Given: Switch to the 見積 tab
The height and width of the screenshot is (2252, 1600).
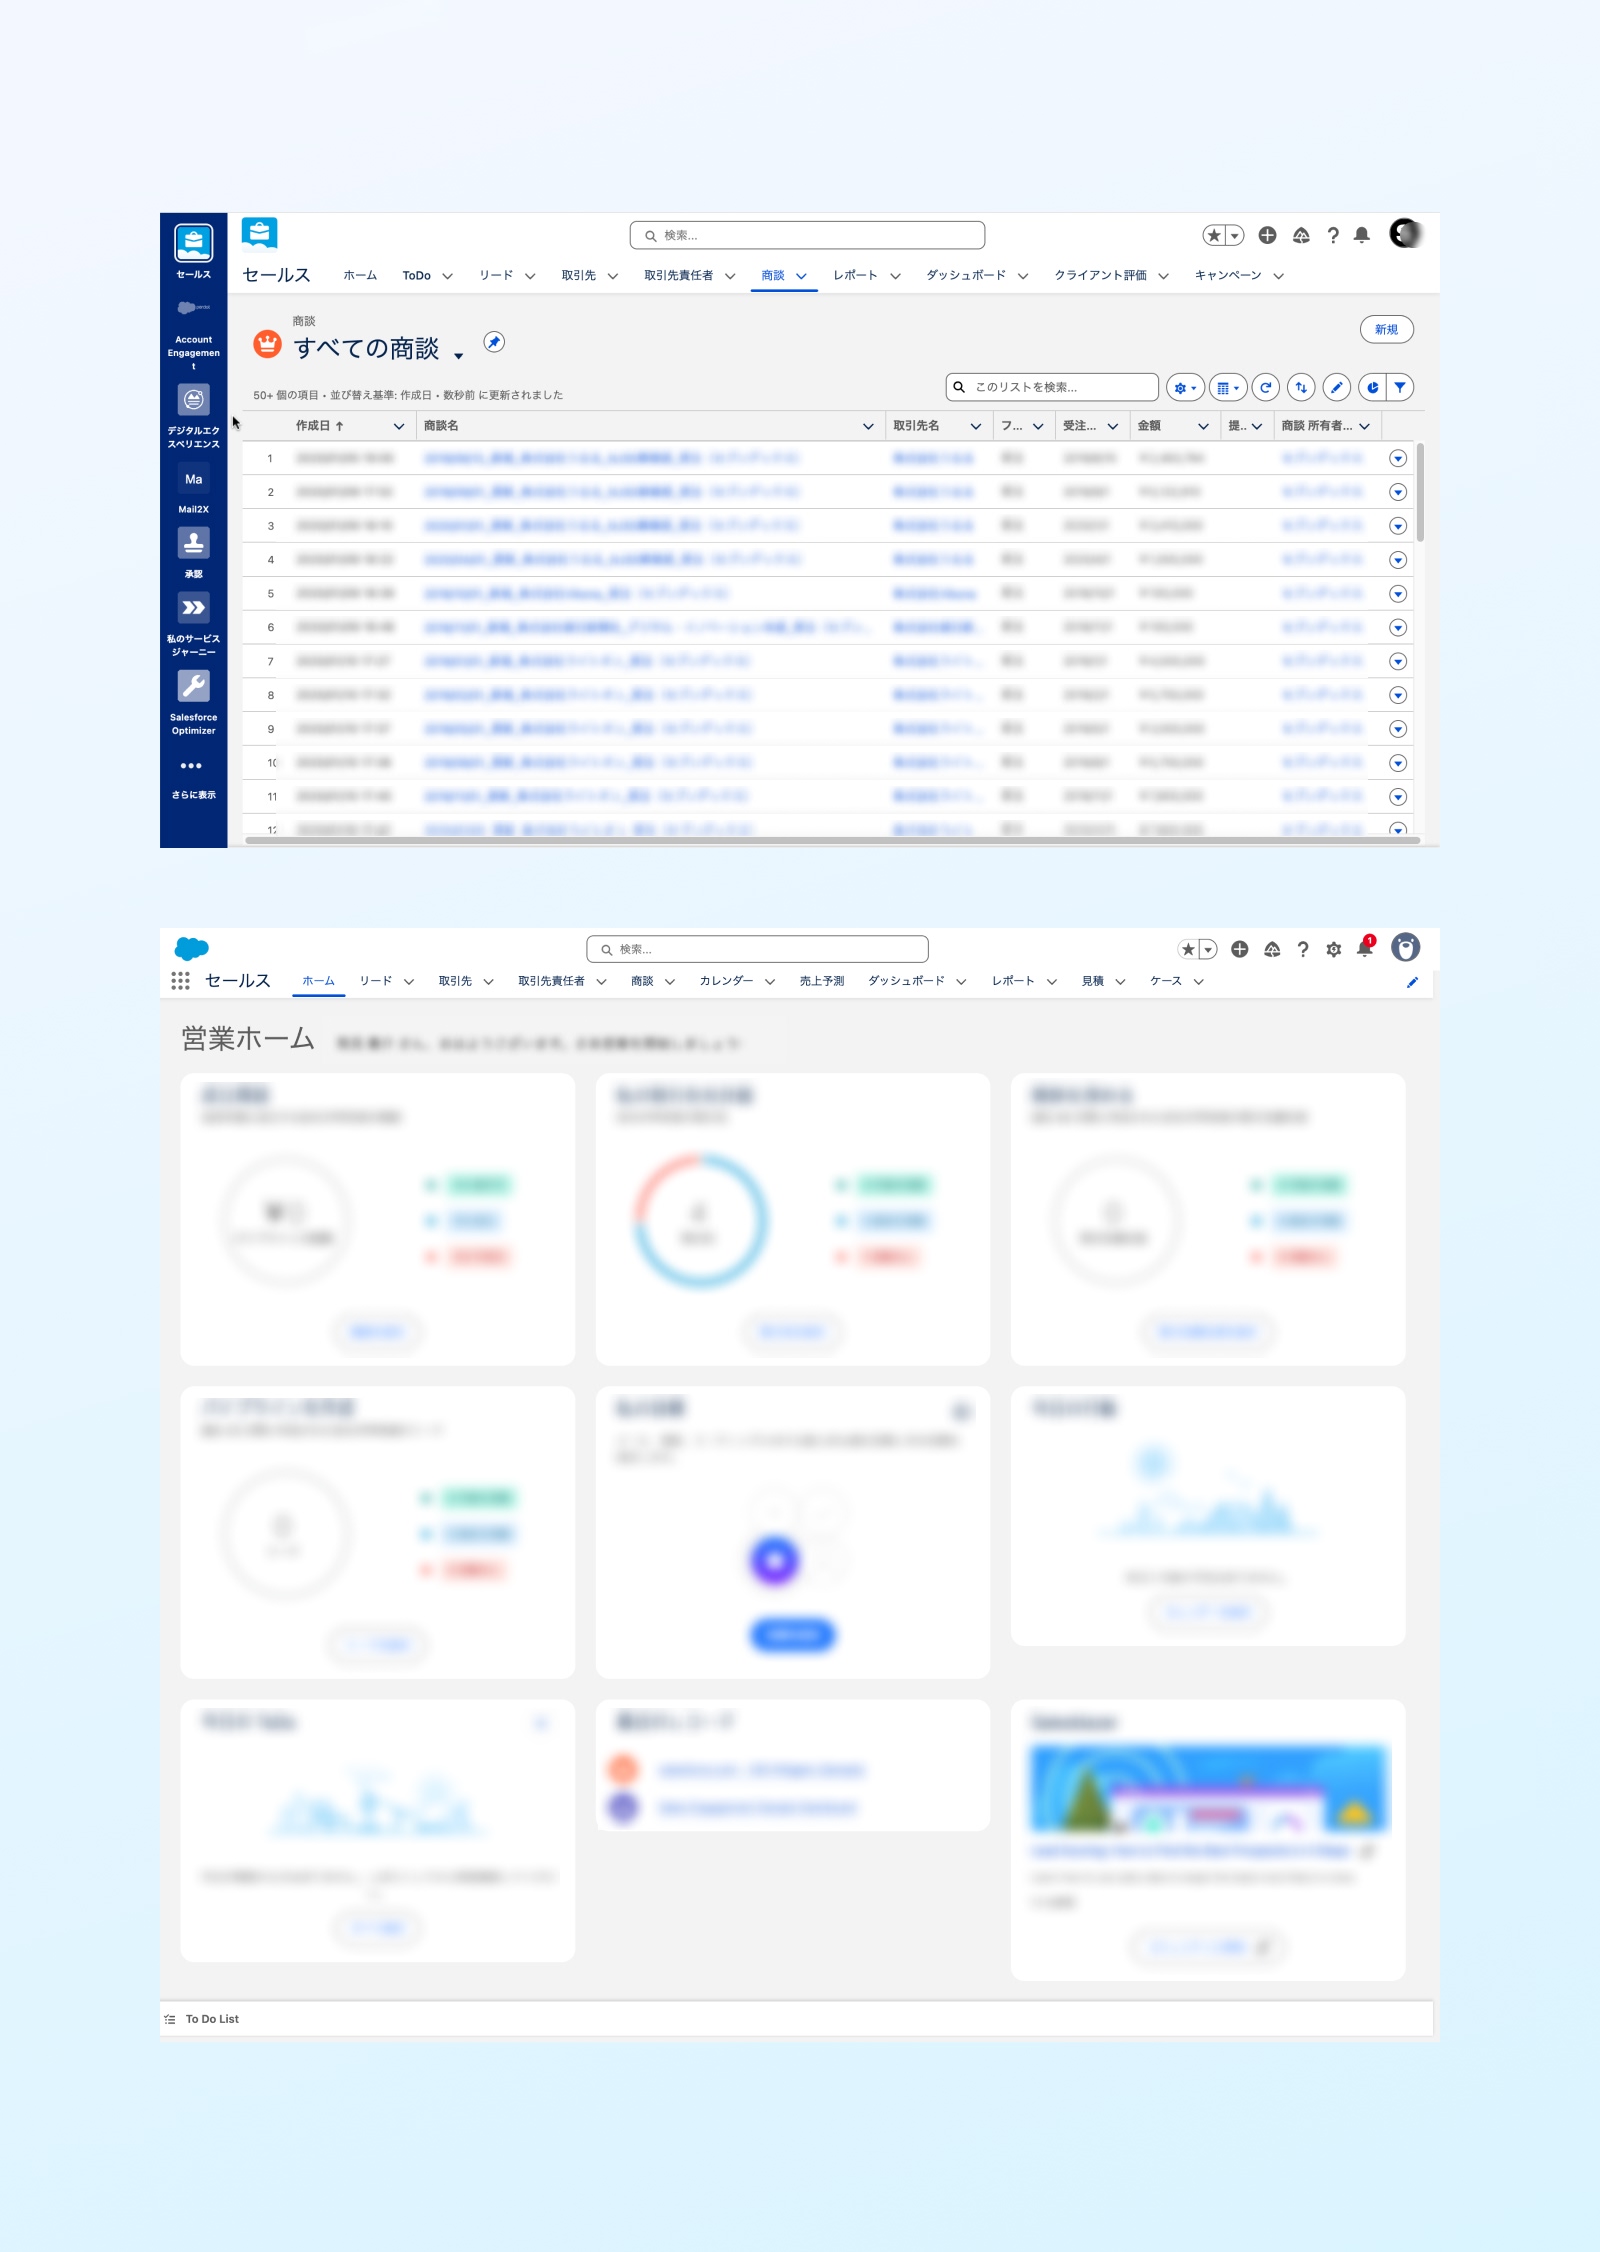Looking at the screenshot, I should click(1092, 981).
